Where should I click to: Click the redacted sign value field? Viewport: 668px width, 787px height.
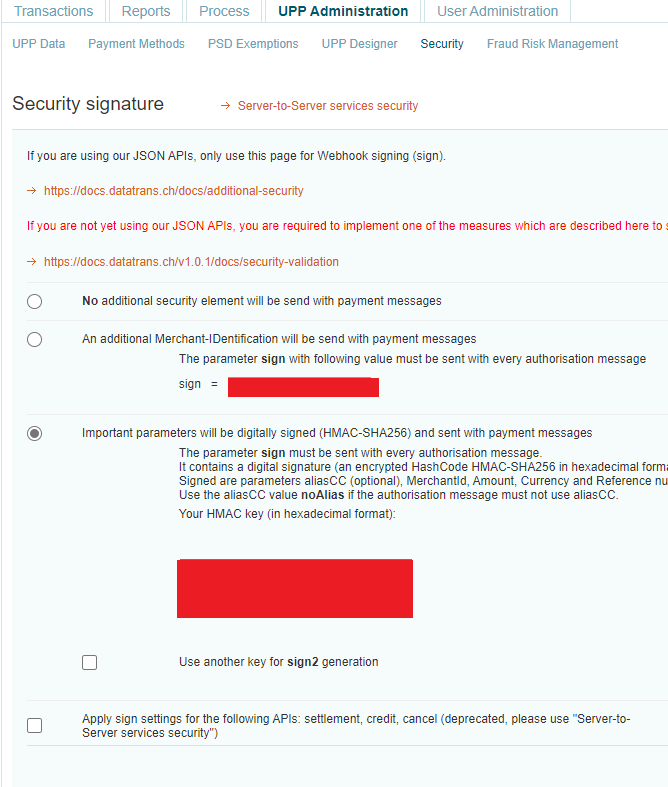pos(303,387)
